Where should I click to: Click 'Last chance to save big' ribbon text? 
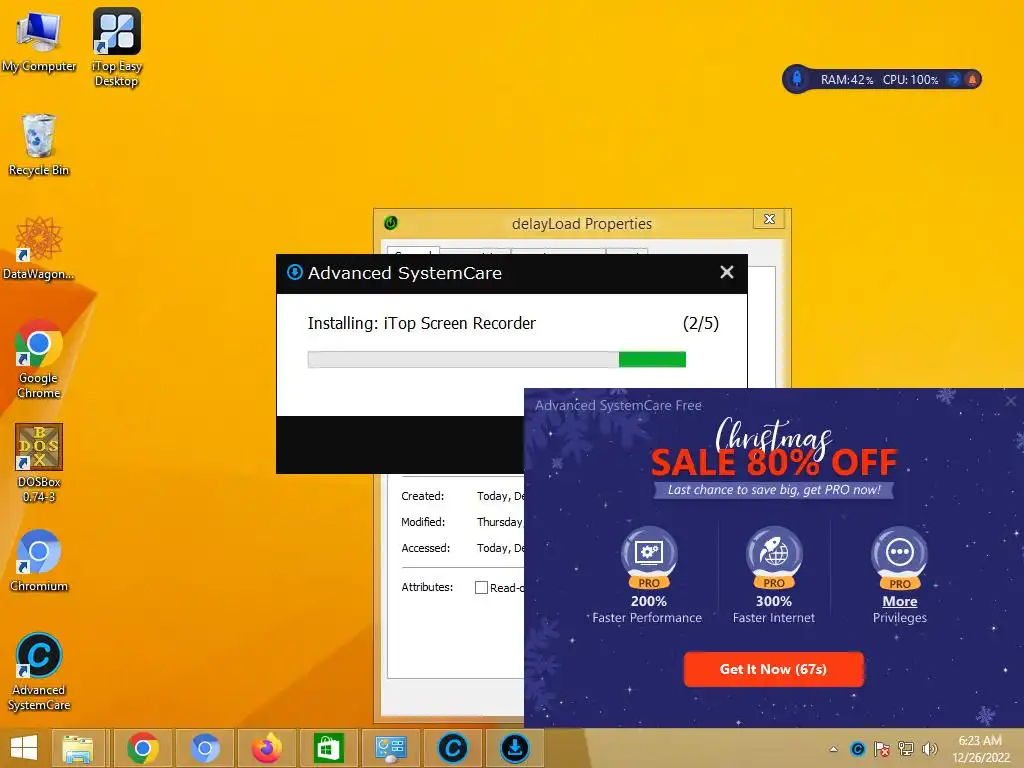[x=774, y=490]
